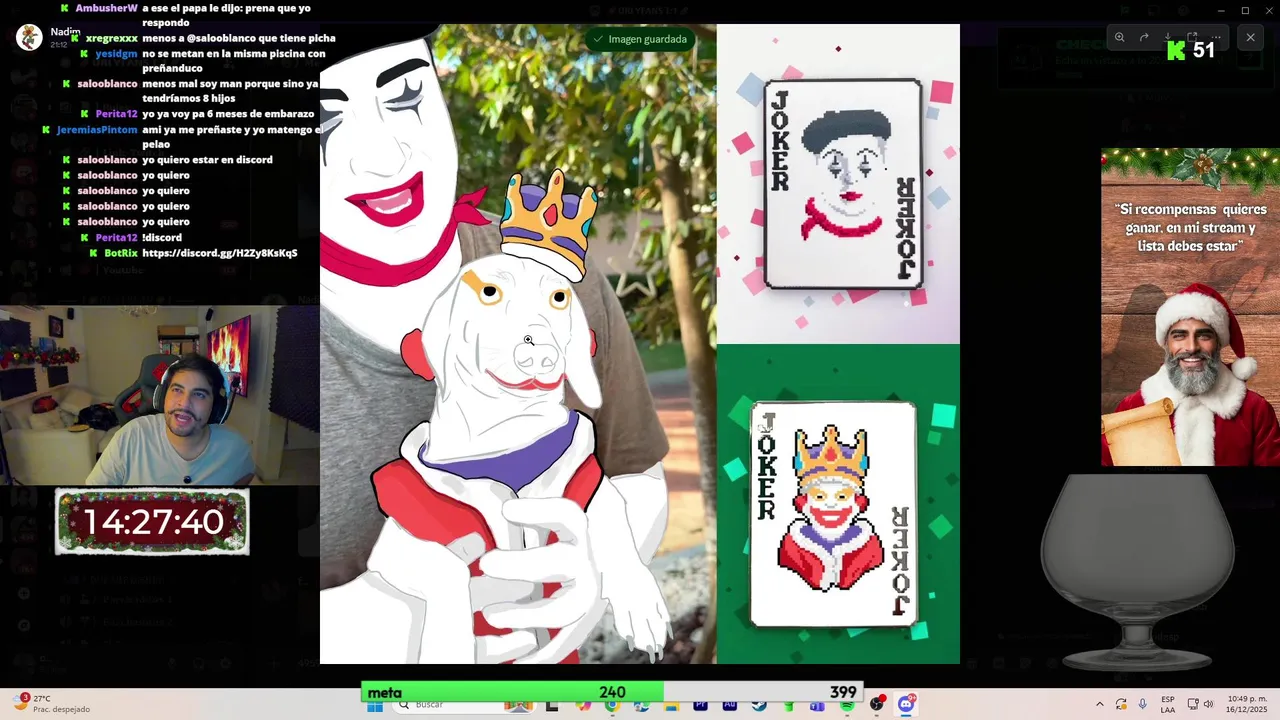
Task: Open Spotify from the taskbar
Action: pos(847,705)
